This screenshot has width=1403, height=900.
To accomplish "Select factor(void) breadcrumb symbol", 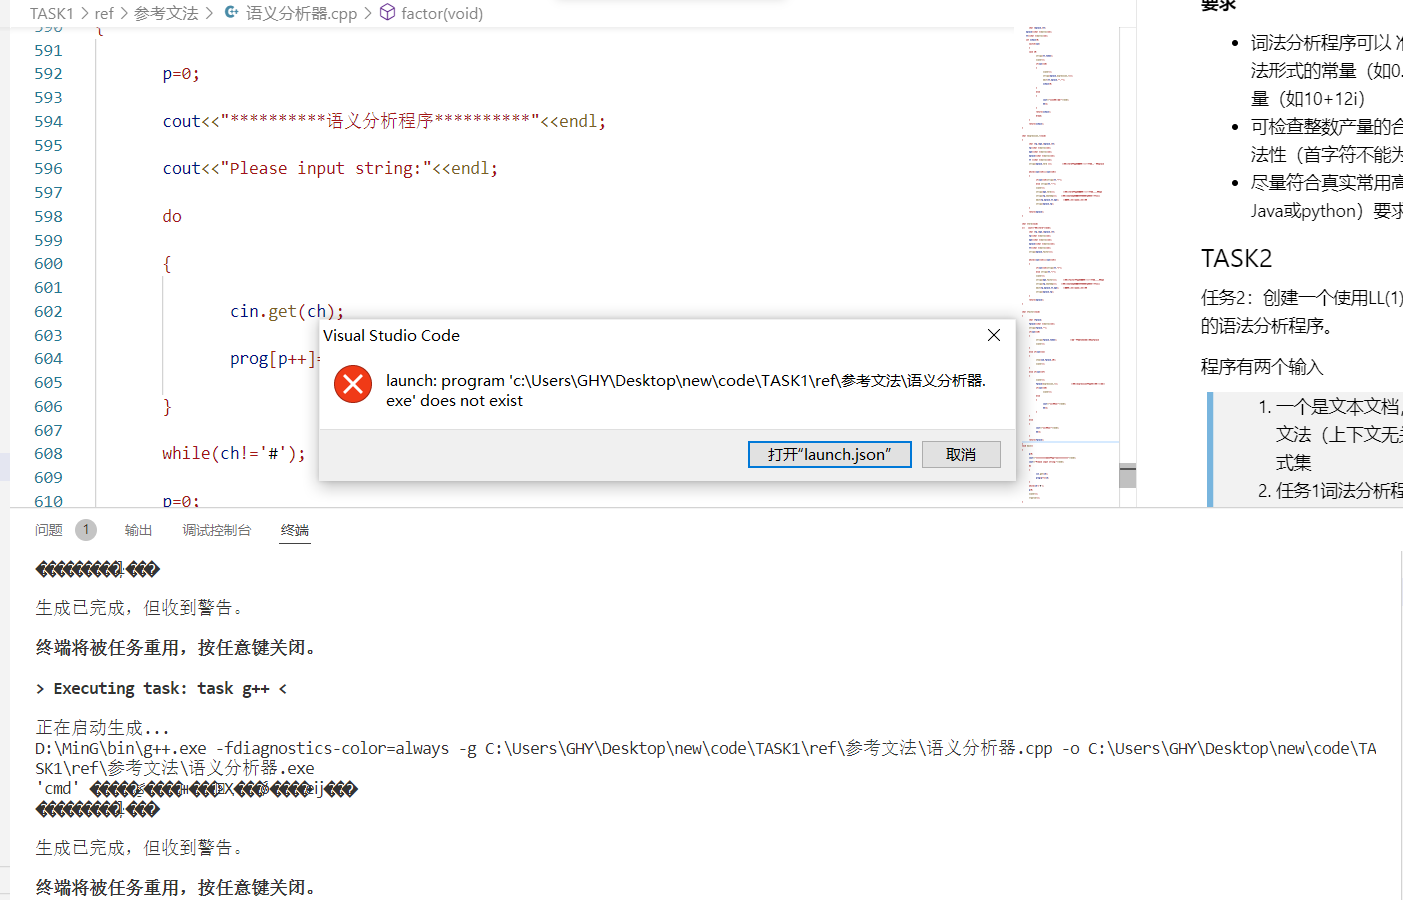I will tap(442, 13).
